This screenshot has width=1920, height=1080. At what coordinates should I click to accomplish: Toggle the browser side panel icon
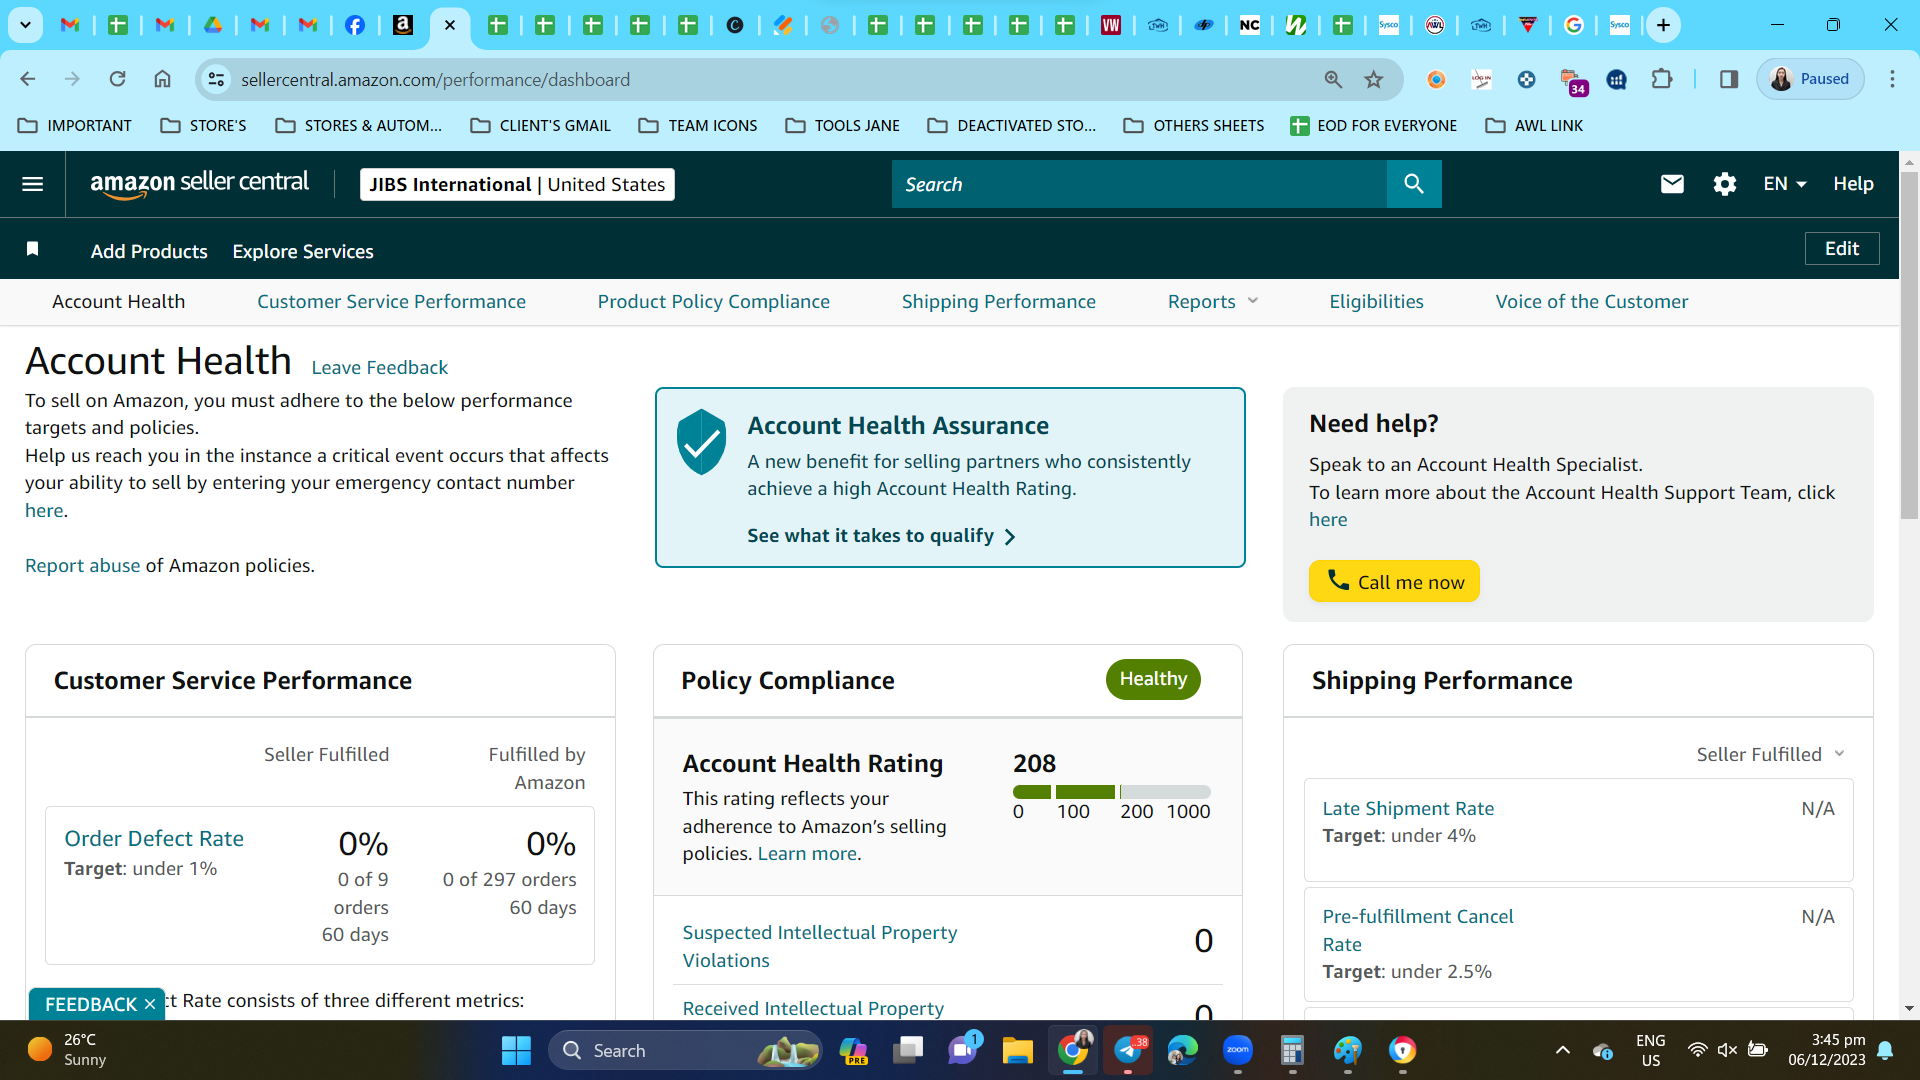click(1728, 79)
